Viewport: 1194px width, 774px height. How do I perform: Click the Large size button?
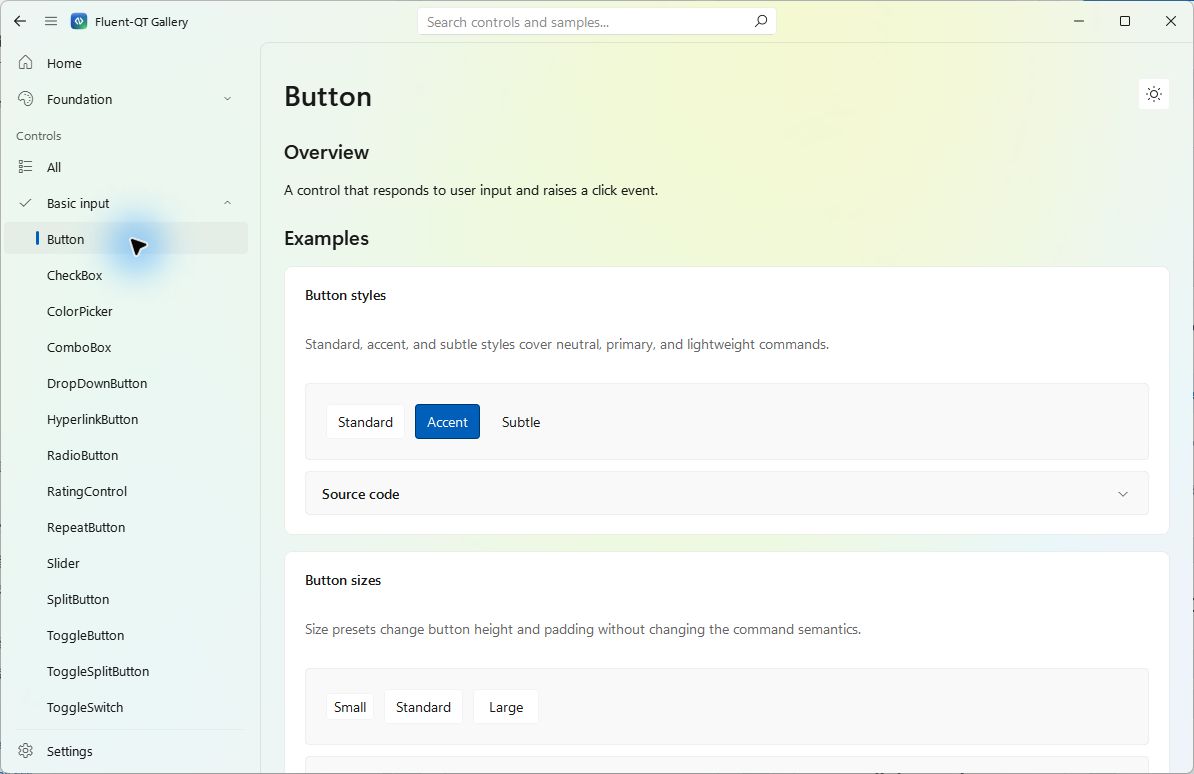click(x=506, y=707)
